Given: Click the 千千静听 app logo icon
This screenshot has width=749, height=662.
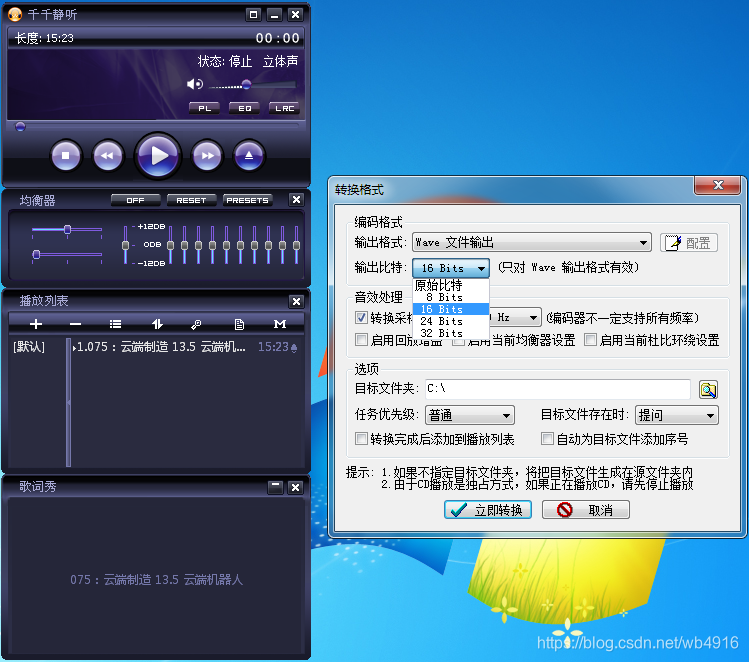Looking at the screenshot, I should coord(15,15).
